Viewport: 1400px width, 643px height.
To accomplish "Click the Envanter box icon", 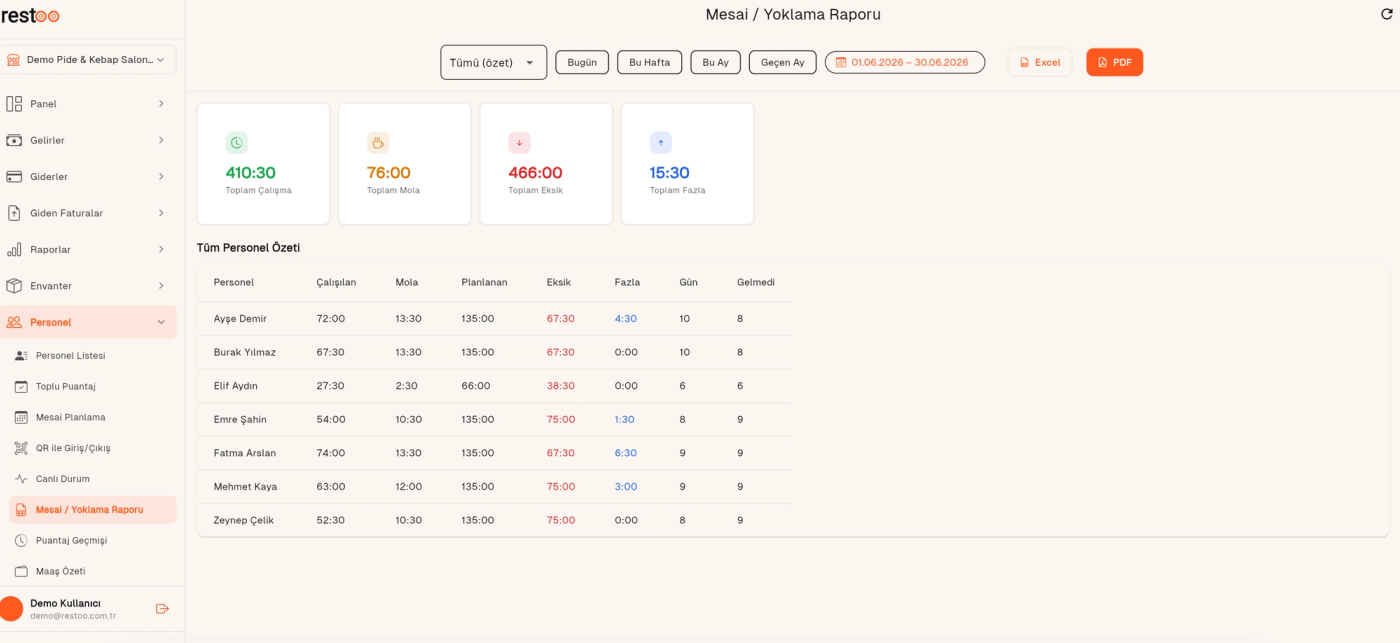I will click(14, 286).
